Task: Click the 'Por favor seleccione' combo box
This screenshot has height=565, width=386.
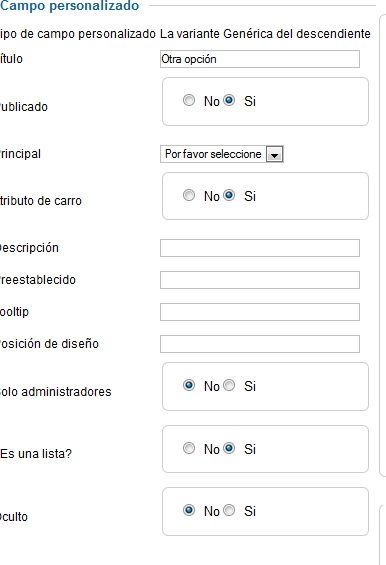Action: [x=222, y=154]
